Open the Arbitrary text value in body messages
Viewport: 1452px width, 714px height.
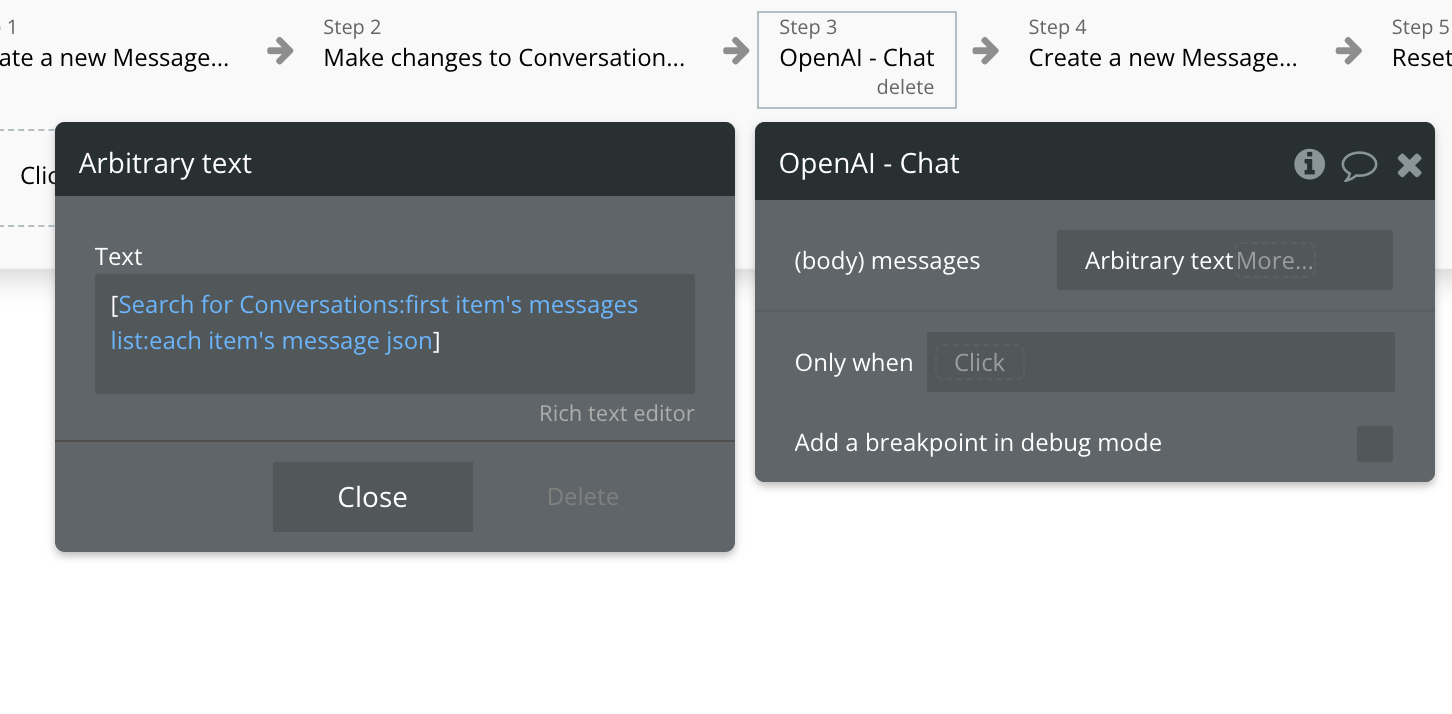(x=1158, y=261)
